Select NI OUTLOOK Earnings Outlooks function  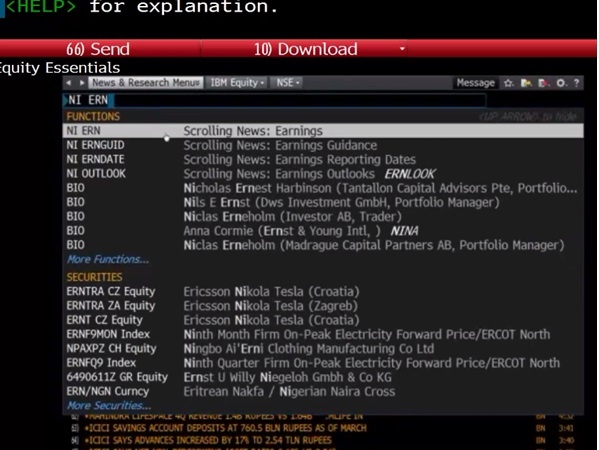[x=323, y=174]
